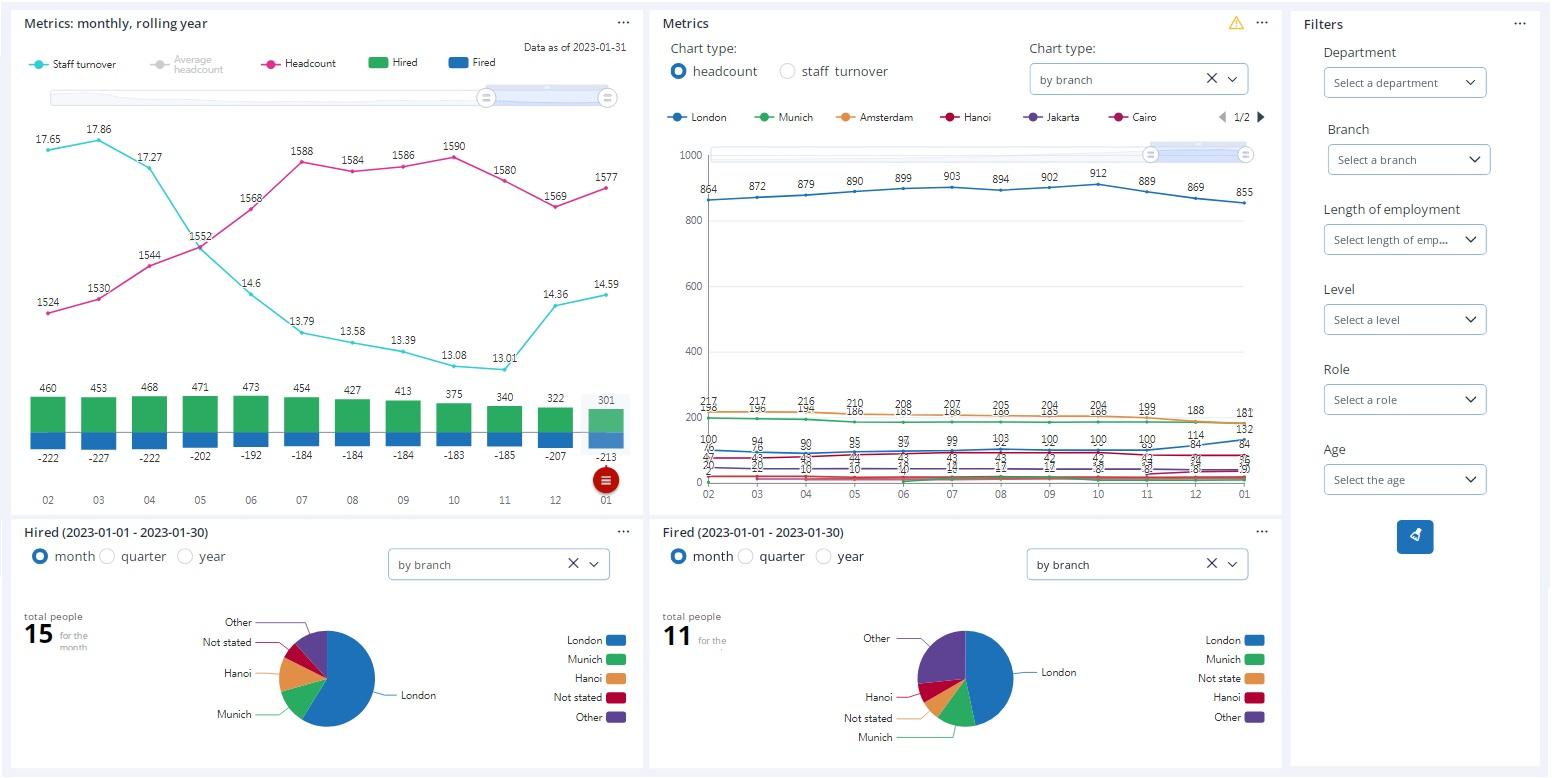Expand the Length of employment dropdown
1552x778 pixels.
tap(1404, 240)
